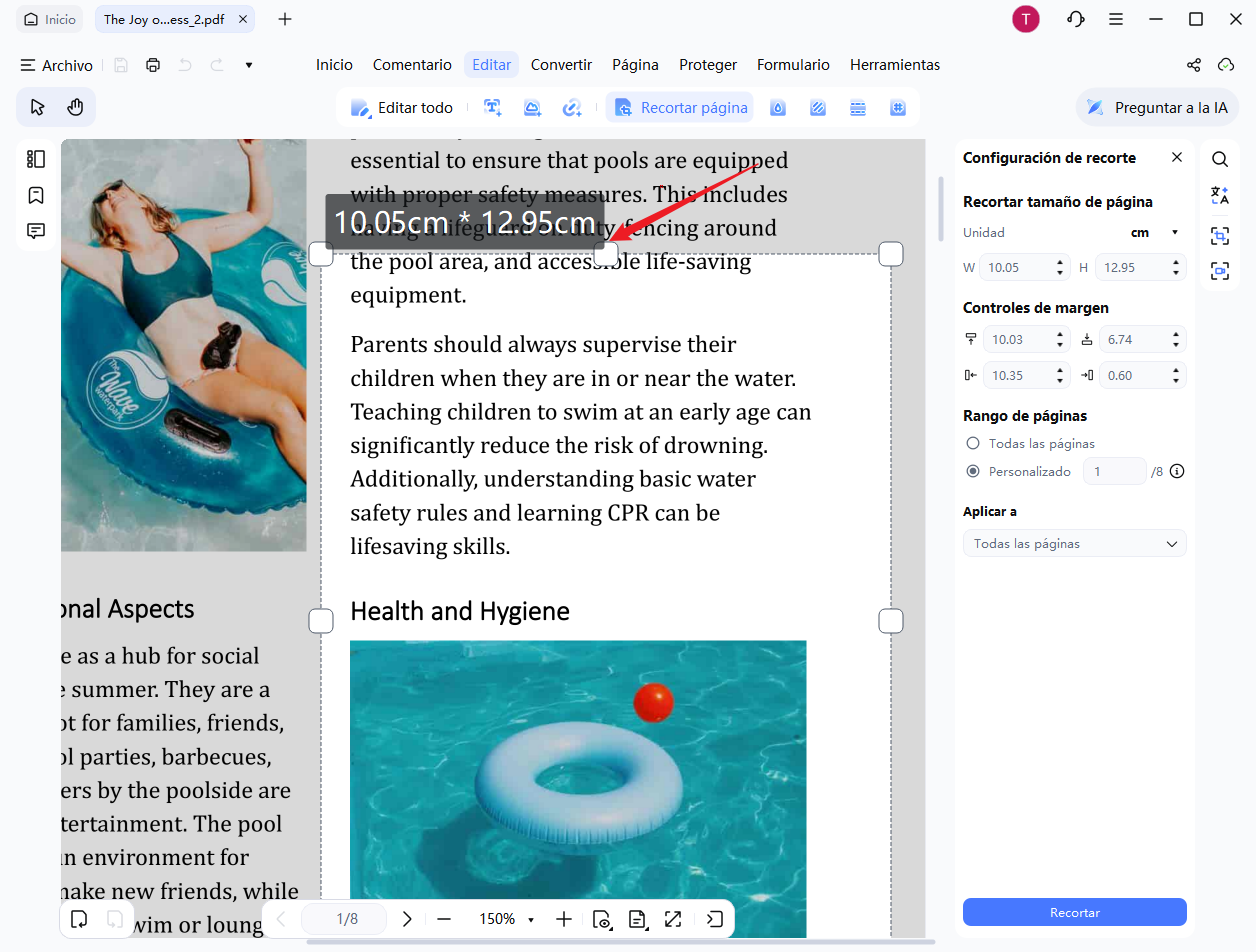Click the header and footer icon
This screenshot has width=1256, height=952.
(858, 108)
